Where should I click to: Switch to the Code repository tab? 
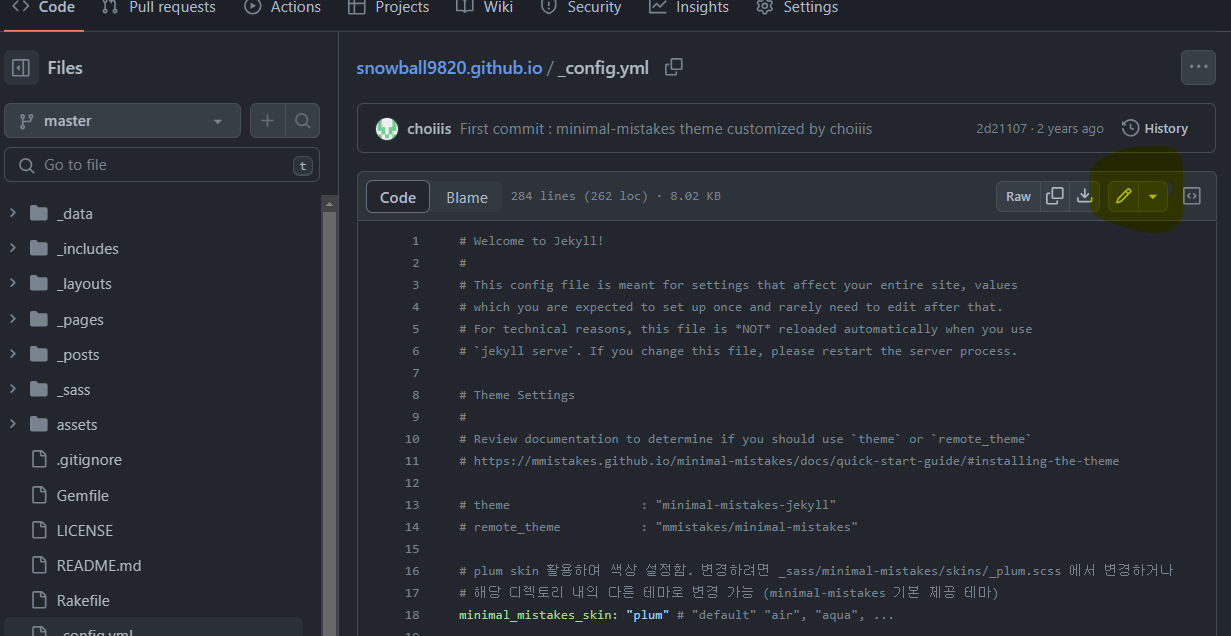click(x=44, y=7)
